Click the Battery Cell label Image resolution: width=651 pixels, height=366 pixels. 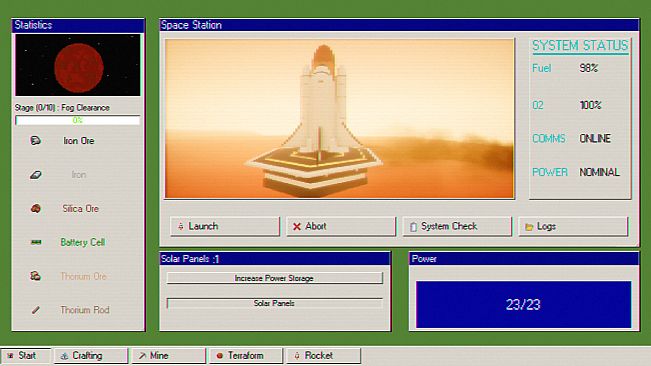point(83,242)
